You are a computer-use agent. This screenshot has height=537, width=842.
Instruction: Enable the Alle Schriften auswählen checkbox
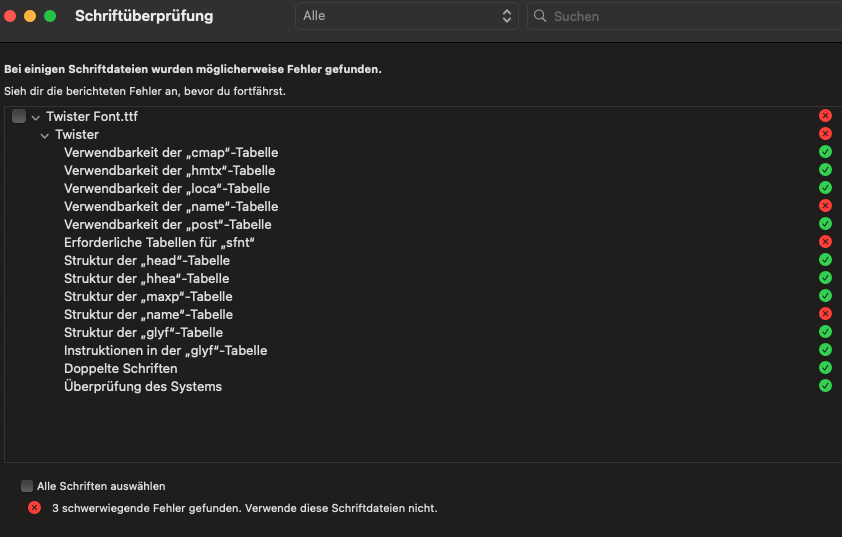click(x=27, y=486)
